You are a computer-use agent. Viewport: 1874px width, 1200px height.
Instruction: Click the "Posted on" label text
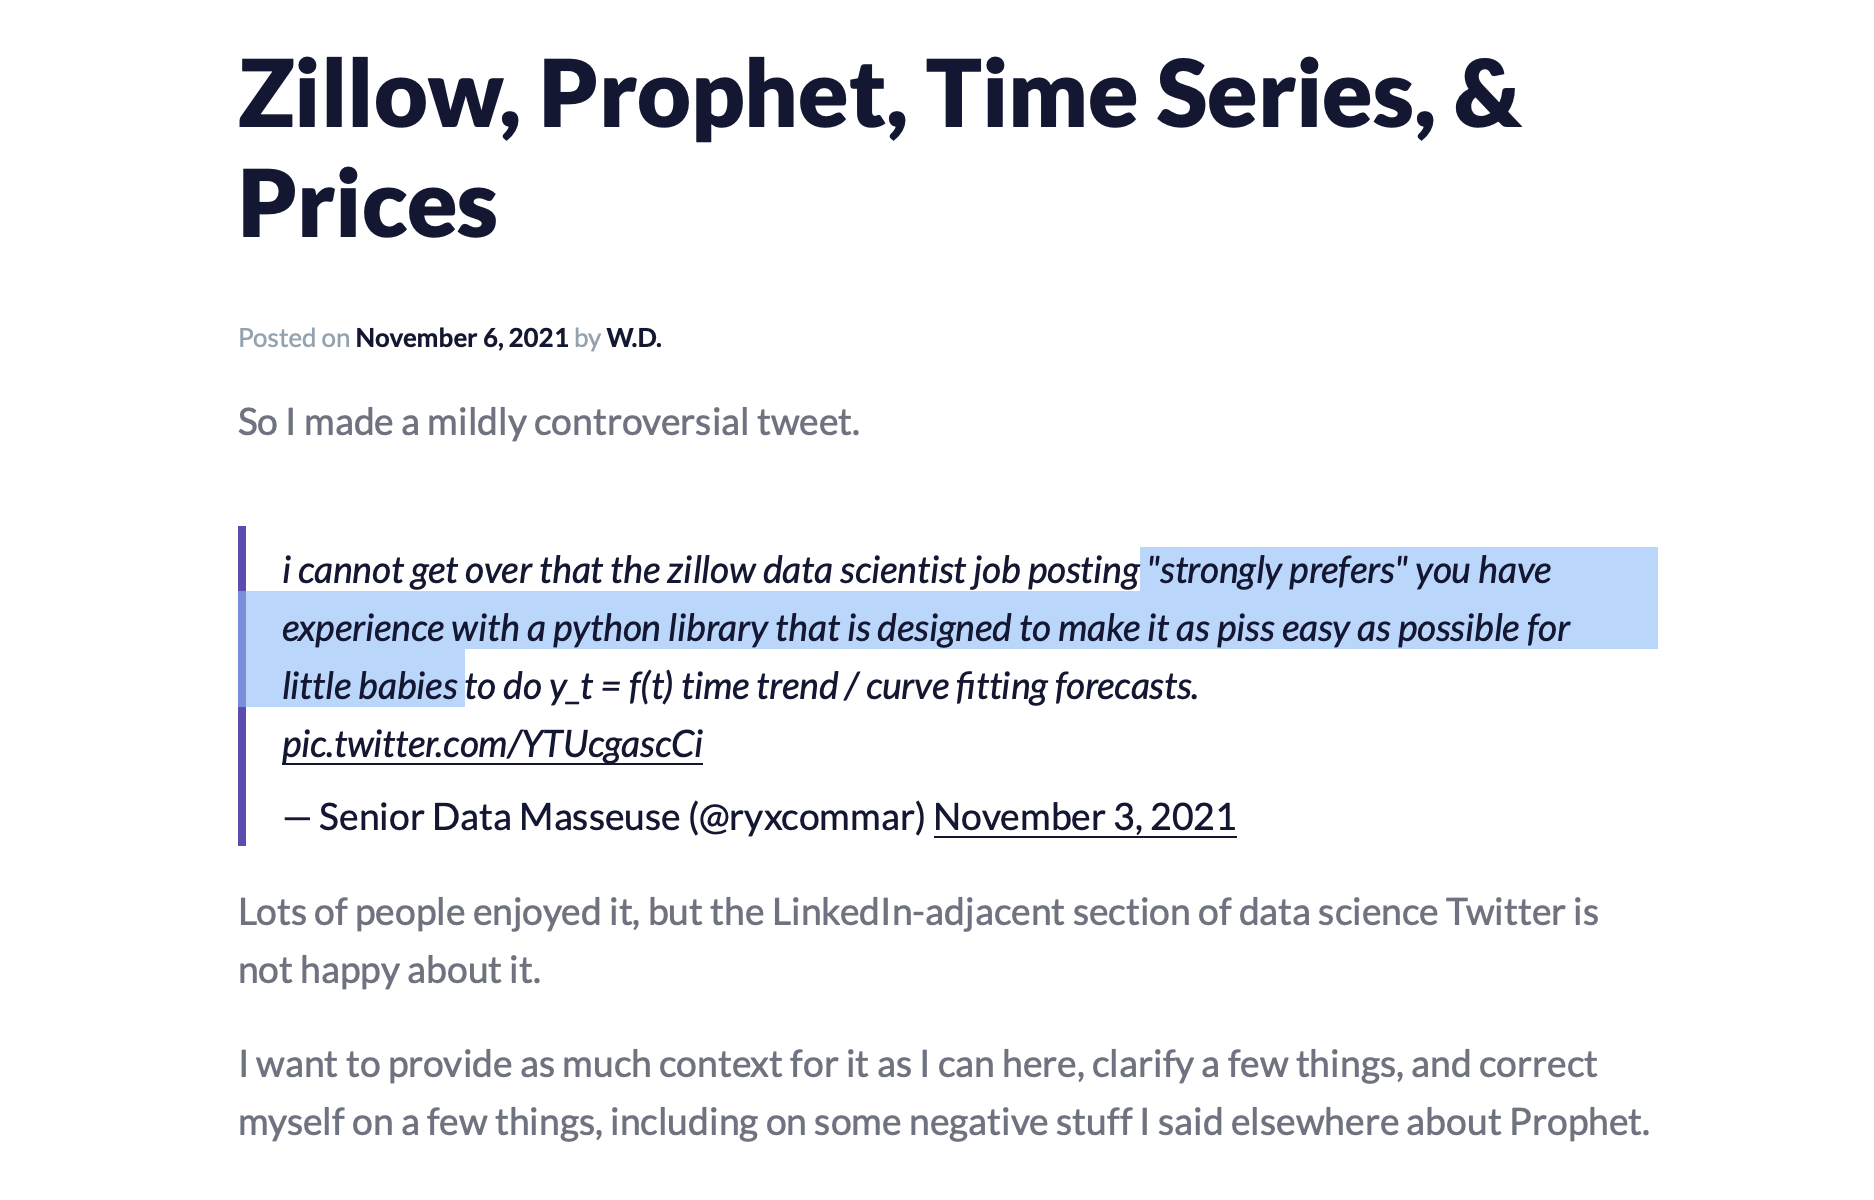pyautogui.click(x=294, y=338)
